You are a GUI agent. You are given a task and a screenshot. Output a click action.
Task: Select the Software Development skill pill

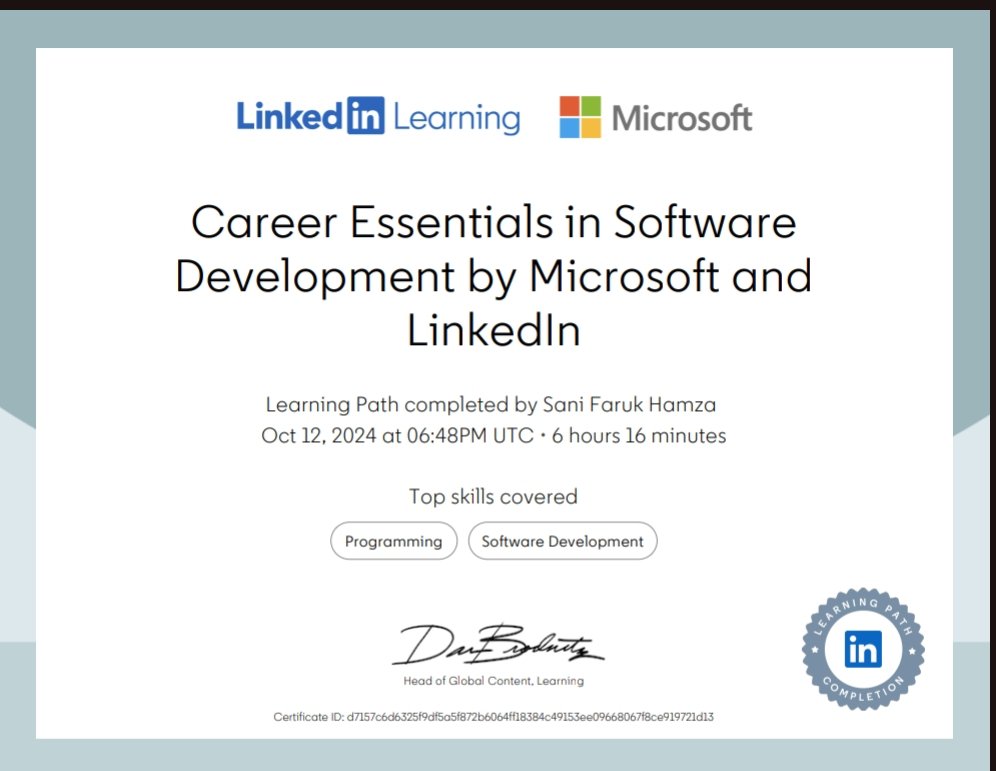pos(562,541)
